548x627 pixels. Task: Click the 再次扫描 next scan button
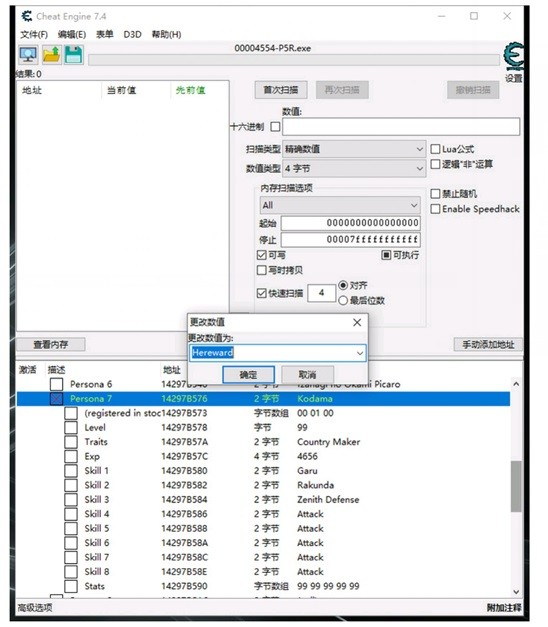342,90
